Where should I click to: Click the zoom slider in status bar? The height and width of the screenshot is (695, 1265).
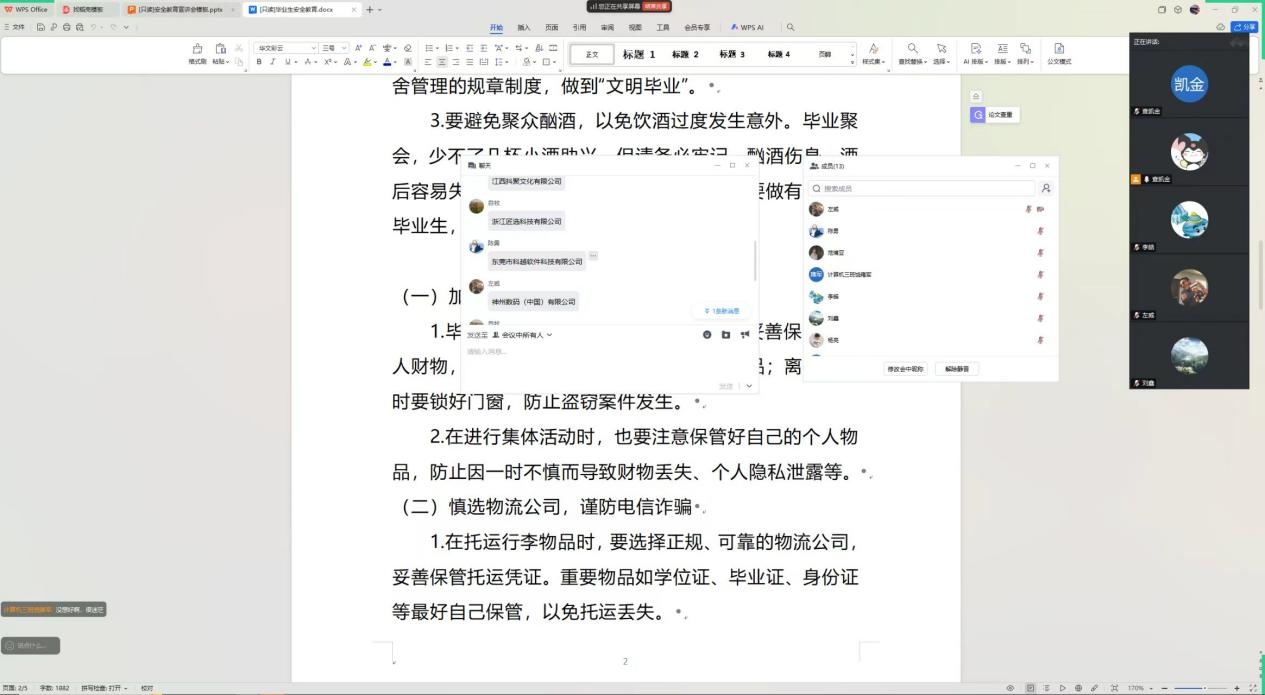[x=1204, y=688]
